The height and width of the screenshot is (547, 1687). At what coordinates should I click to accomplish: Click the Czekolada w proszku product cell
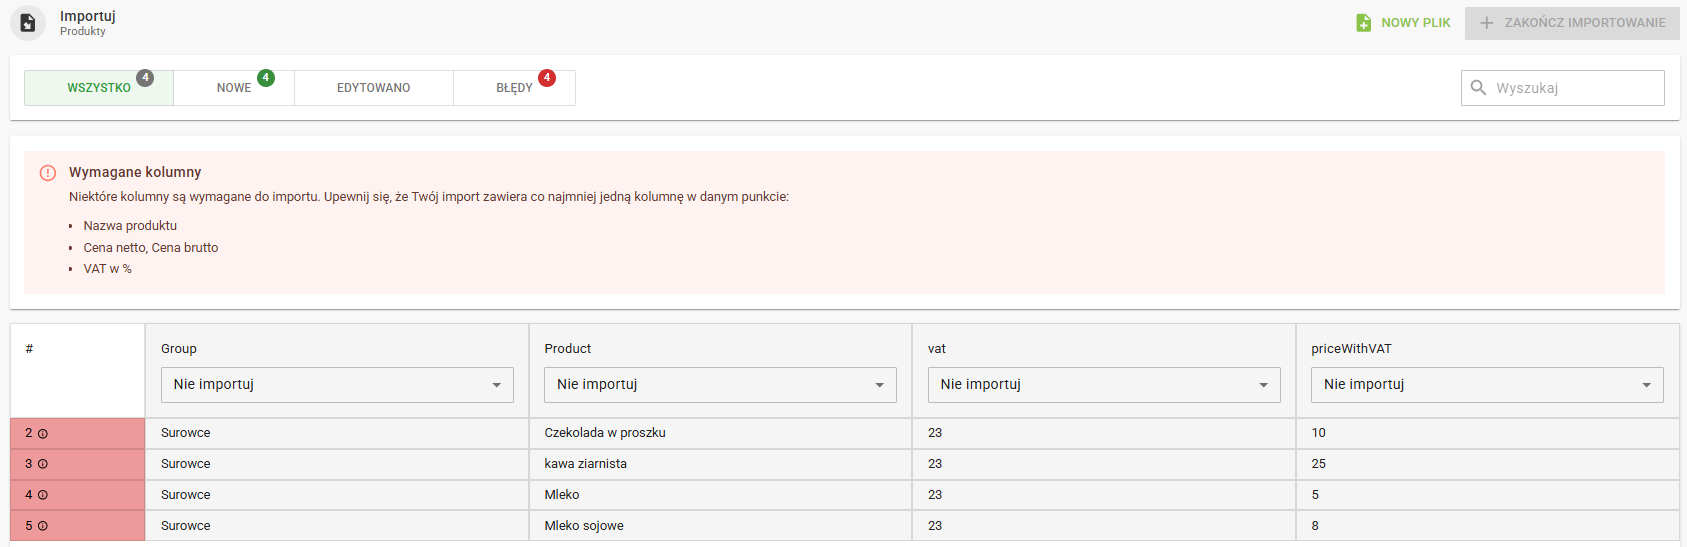(605, 433)
